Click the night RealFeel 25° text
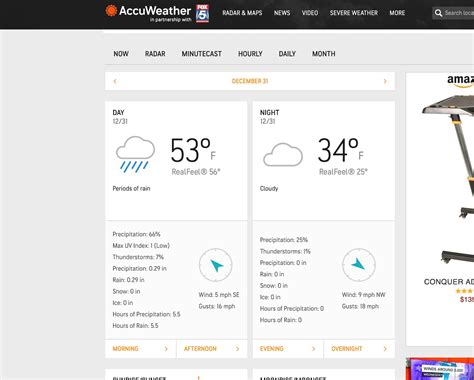The height and width of the screenshot is (380, 474). [x=343, y=172]
